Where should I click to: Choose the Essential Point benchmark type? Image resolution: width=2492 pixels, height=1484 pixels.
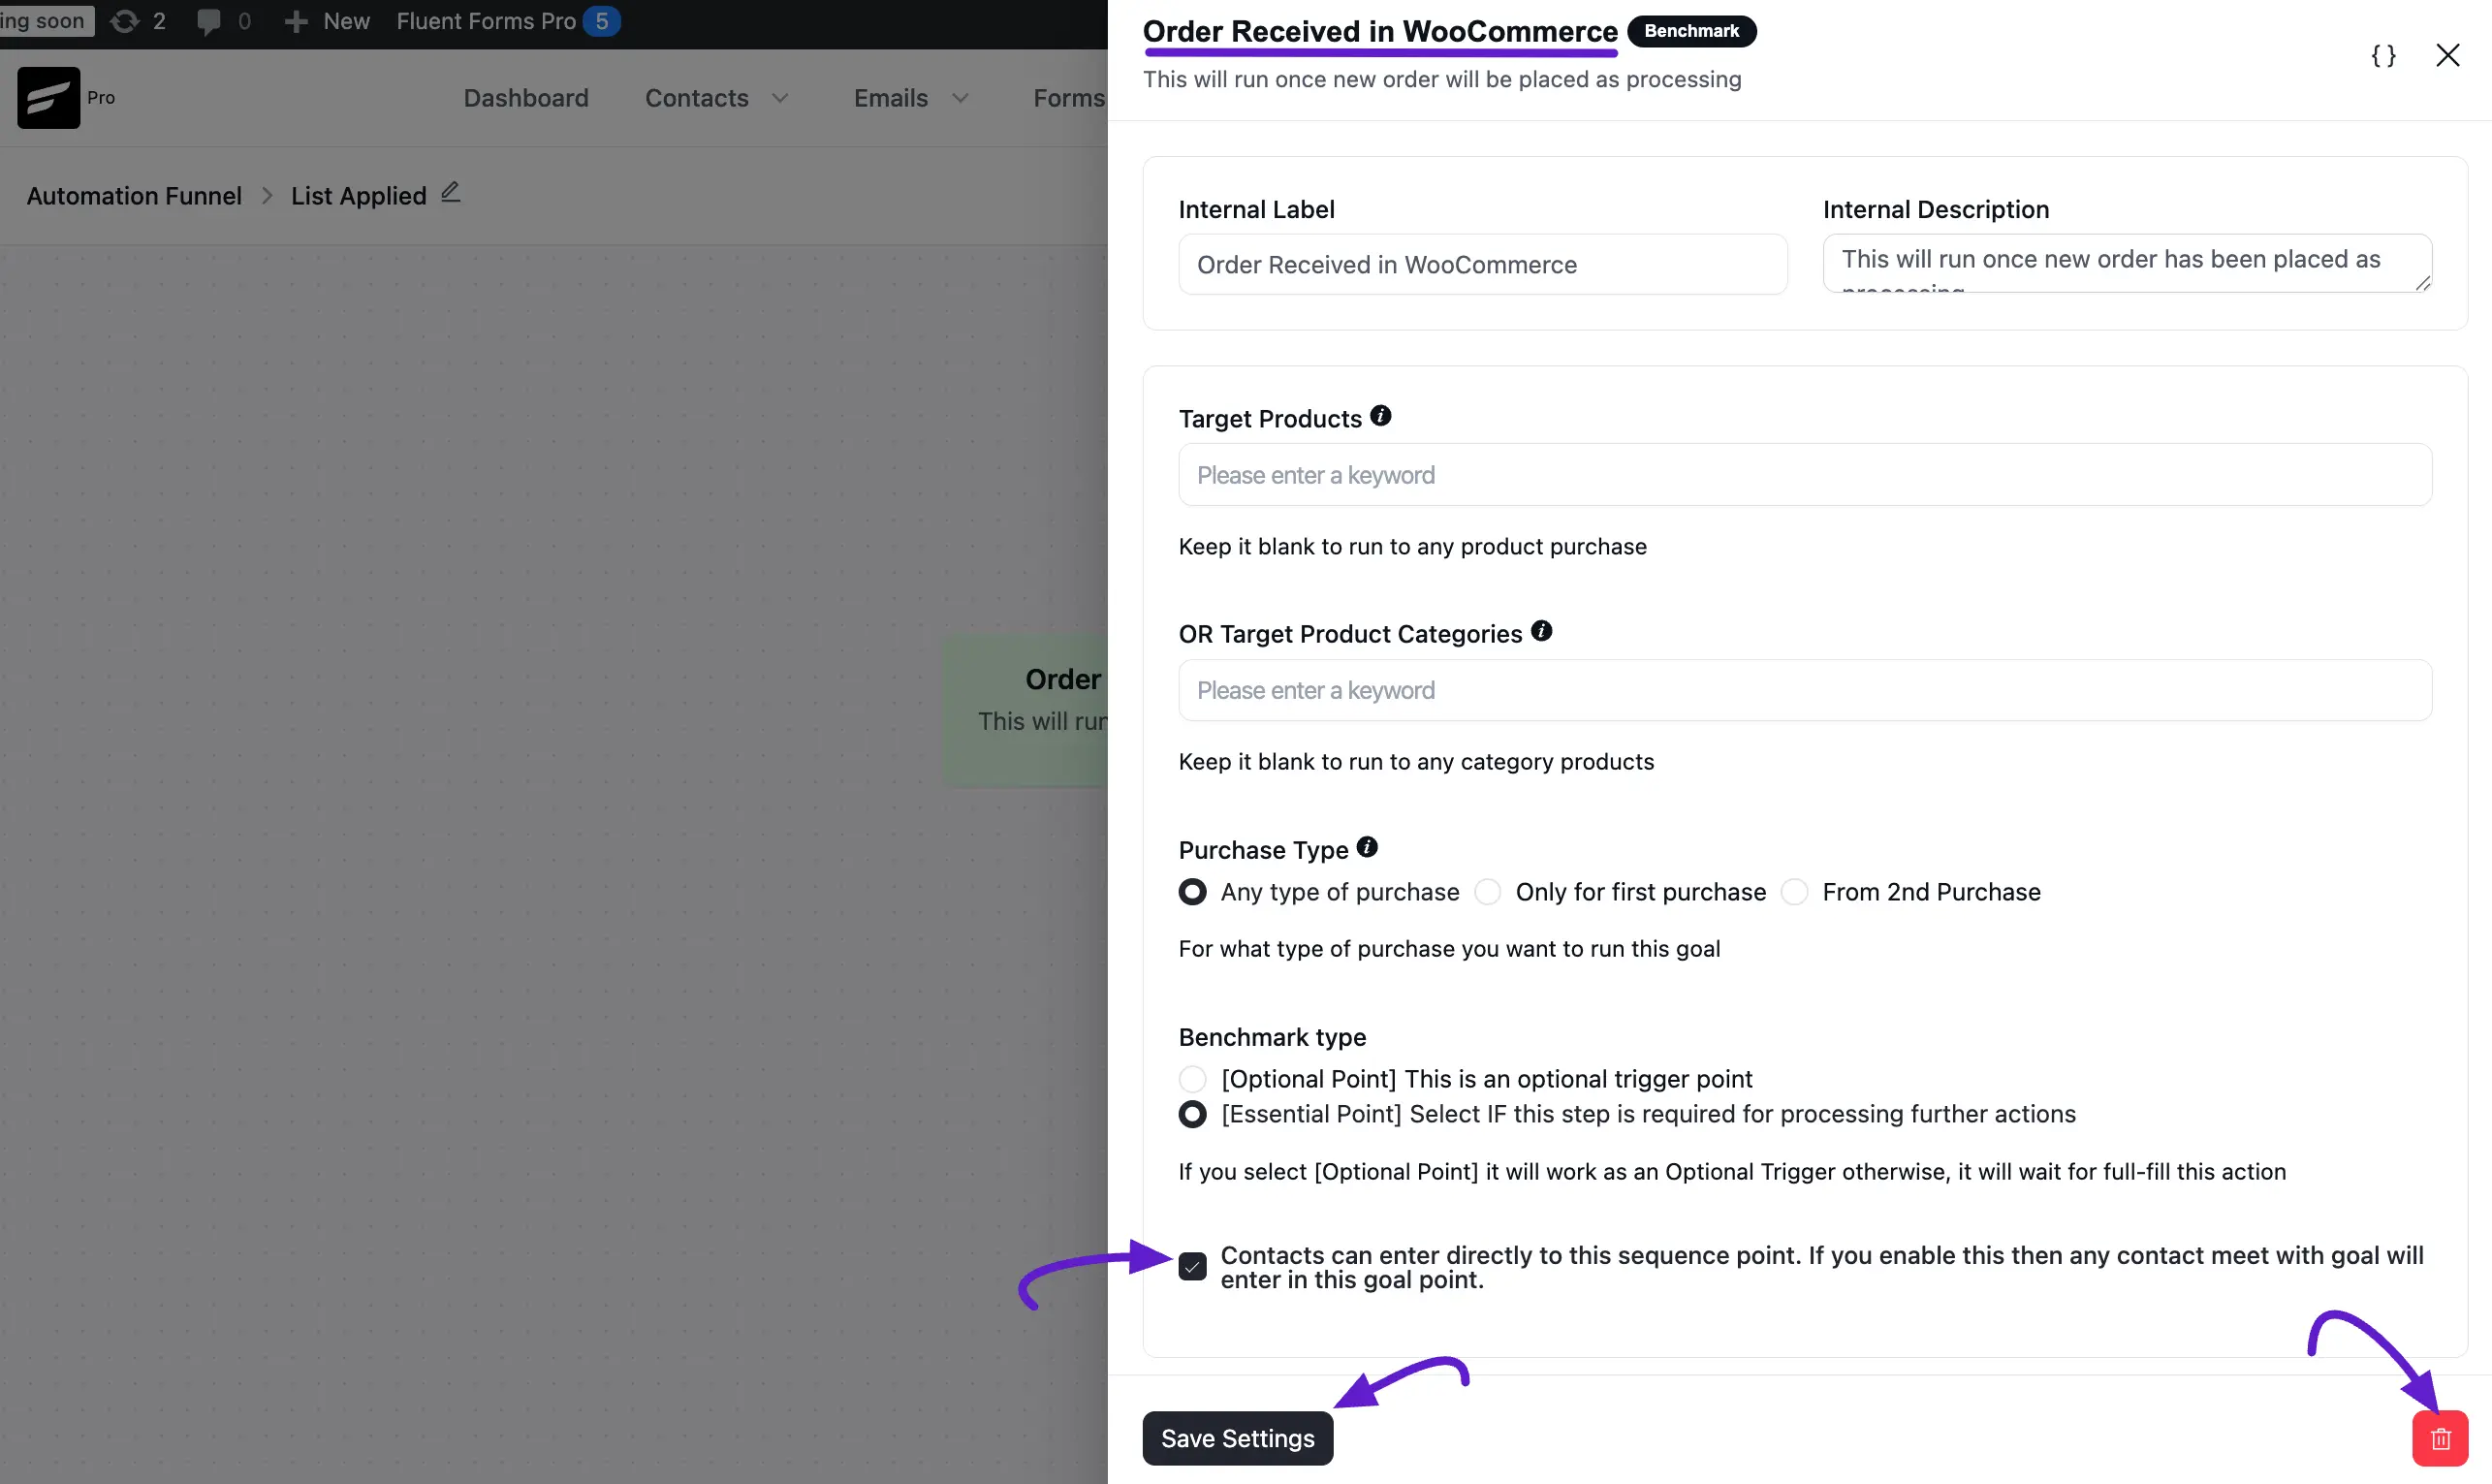[x=1192, y=1114]
